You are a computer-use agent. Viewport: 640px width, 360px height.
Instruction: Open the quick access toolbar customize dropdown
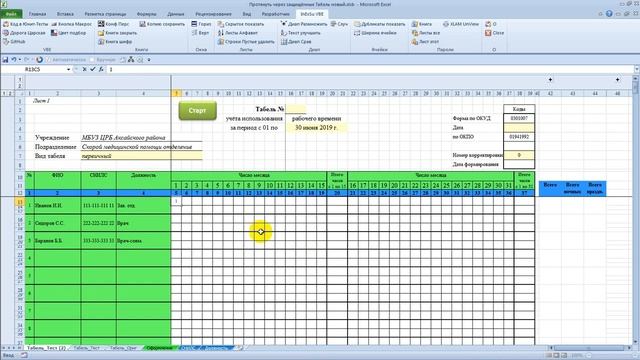[x=149, y=60]
